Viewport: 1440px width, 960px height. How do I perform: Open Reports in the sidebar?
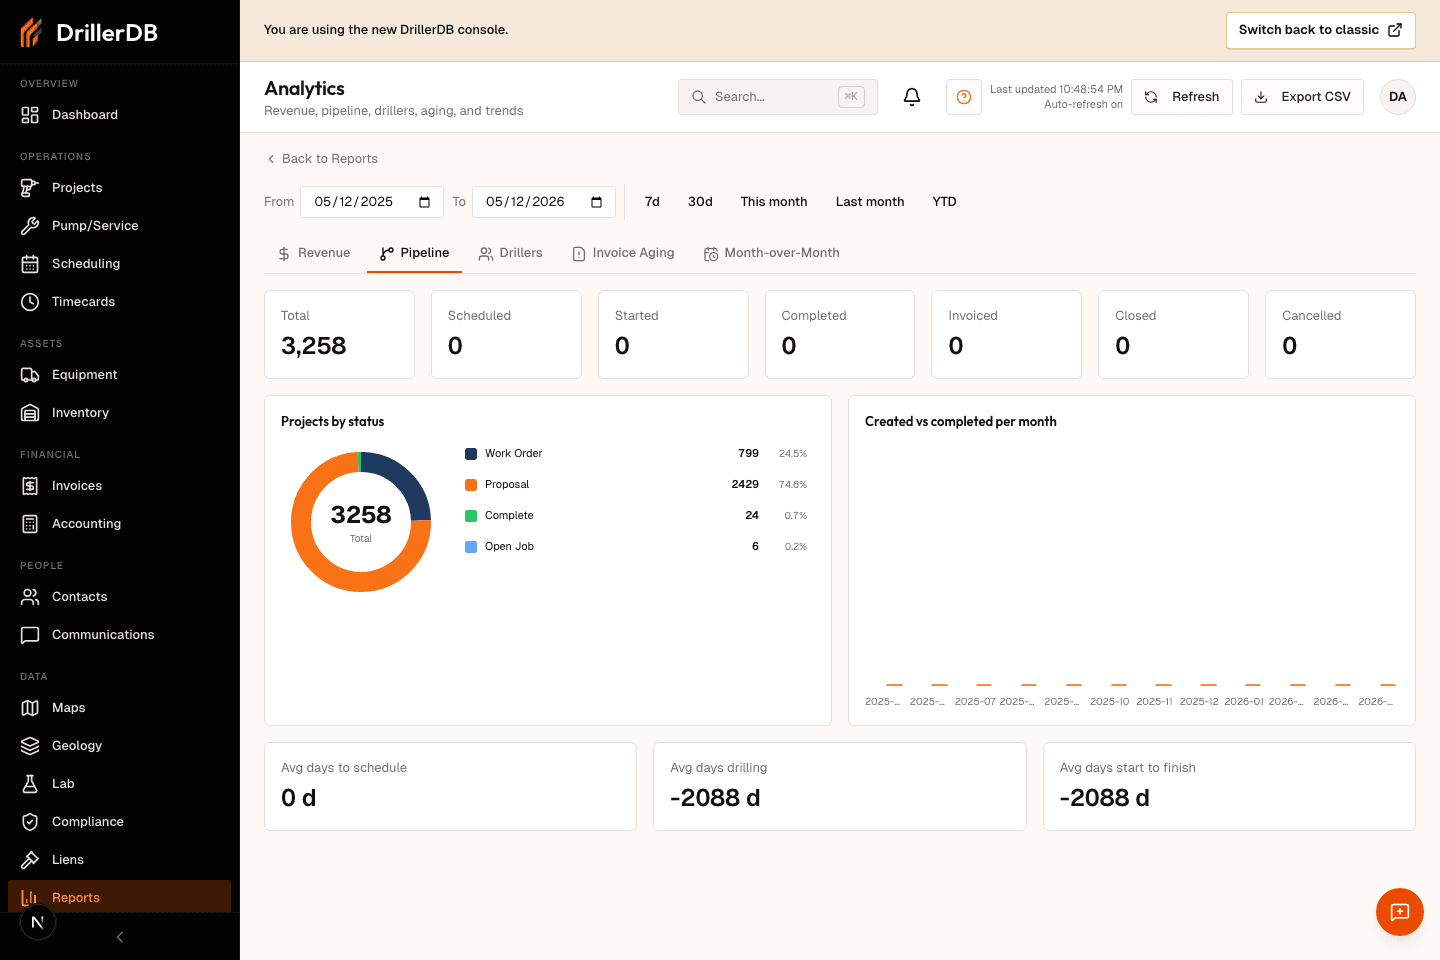tap(119, 897)
